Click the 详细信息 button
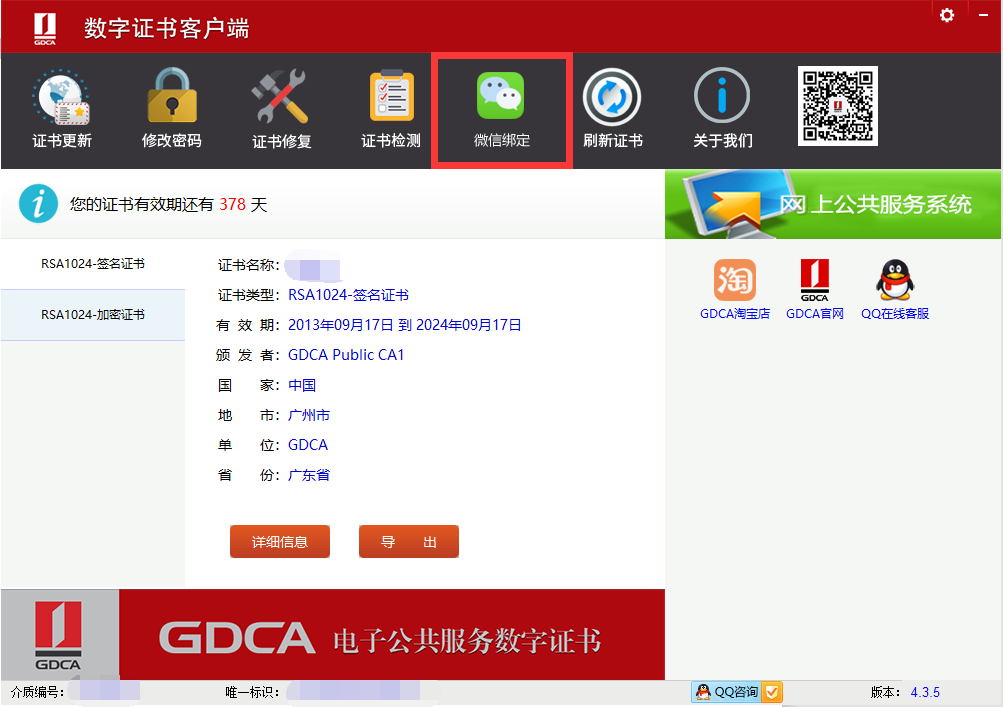The height and width of the screenshot is (707, 1003). (x=280, y=542)
